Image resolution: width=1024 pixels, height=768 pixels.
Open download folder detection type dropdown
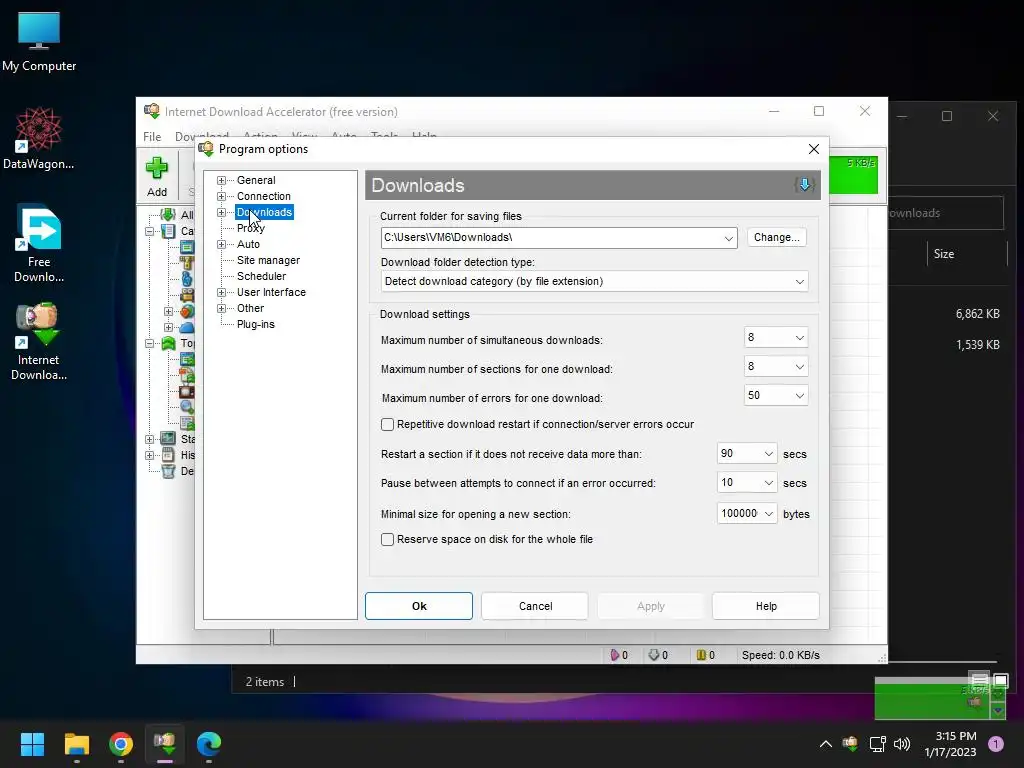click(x=799, y=281)
